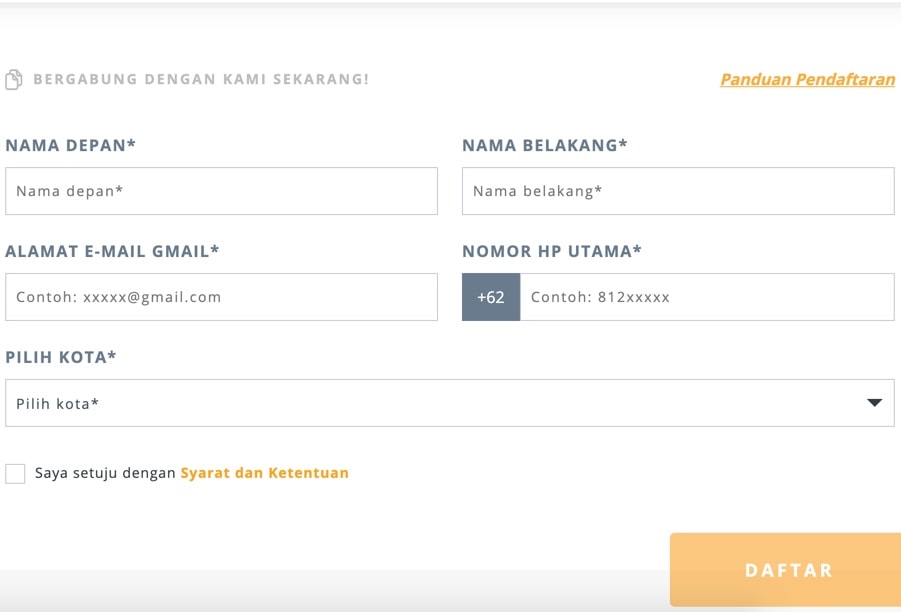Open the Syarat dan Ketentuan link
This screenshot has width=901, height=612.
tap(264, 473)
